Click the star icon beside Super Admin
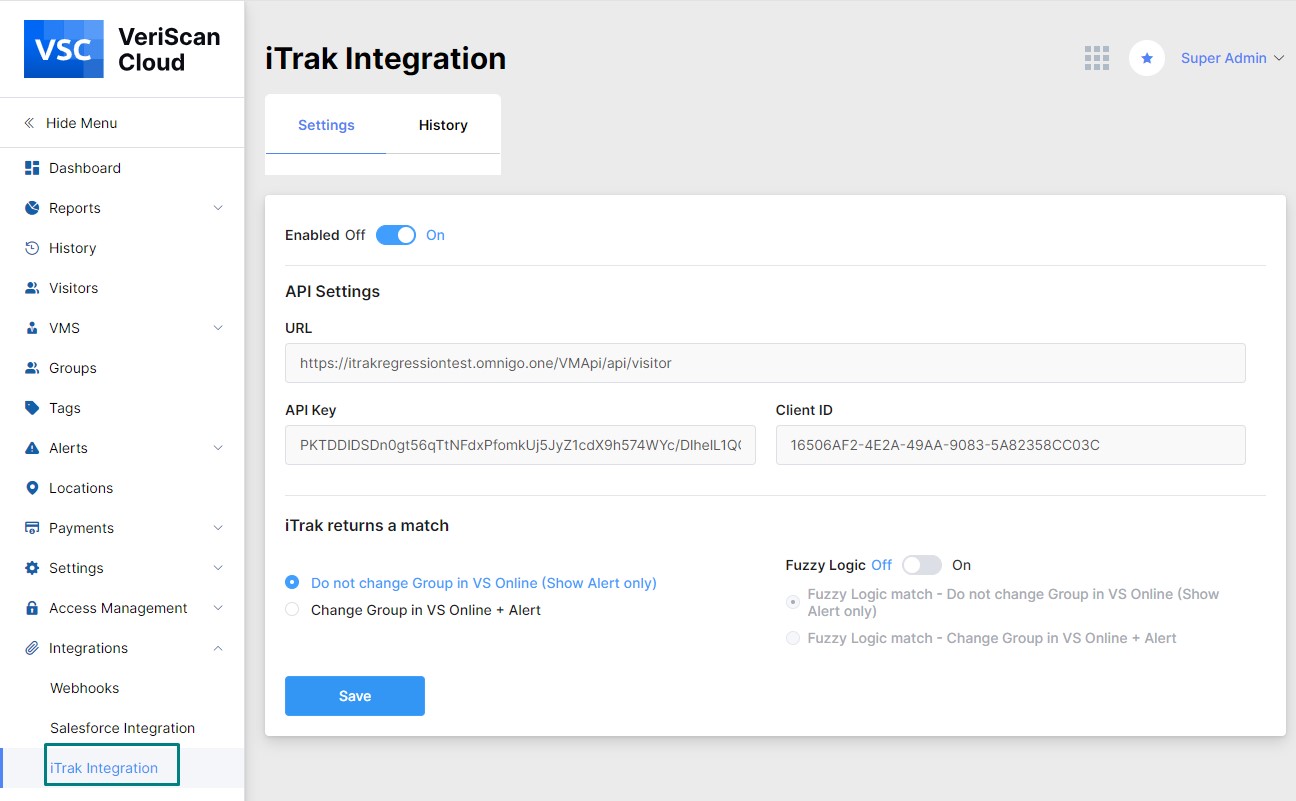The width and height of the screenshot is (1296, 801). pyautogui.click(x=1147, y=58)
